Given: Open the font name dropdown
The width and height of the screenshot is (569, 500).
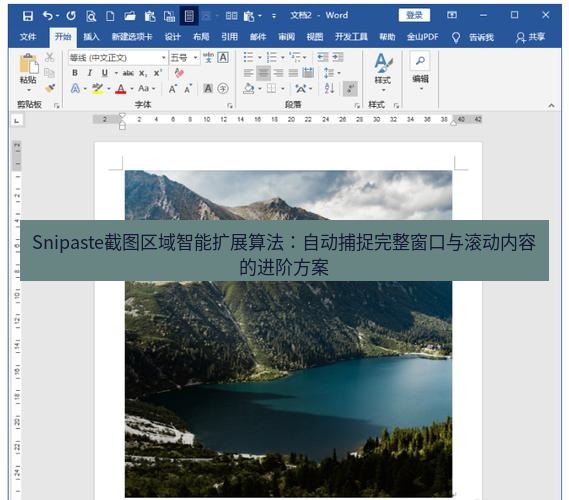Looking at the screenshot, I should click(x=164, y=58).
